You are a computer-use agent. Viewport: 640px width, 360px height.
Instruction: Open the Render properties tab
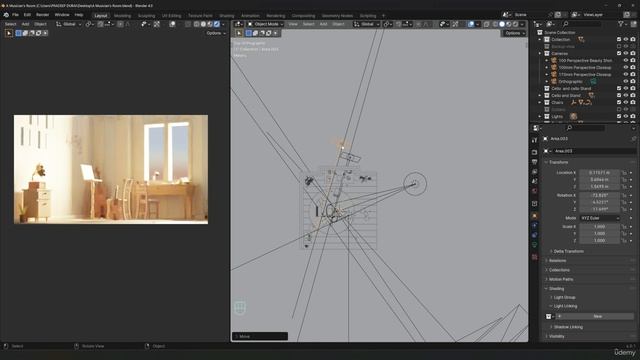(x=535, y=152)
